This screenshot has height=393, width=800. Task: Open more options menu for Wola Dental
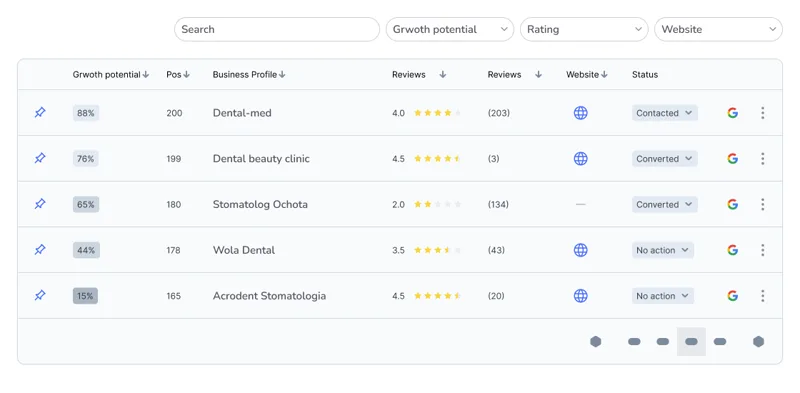[x=763, y=250]
